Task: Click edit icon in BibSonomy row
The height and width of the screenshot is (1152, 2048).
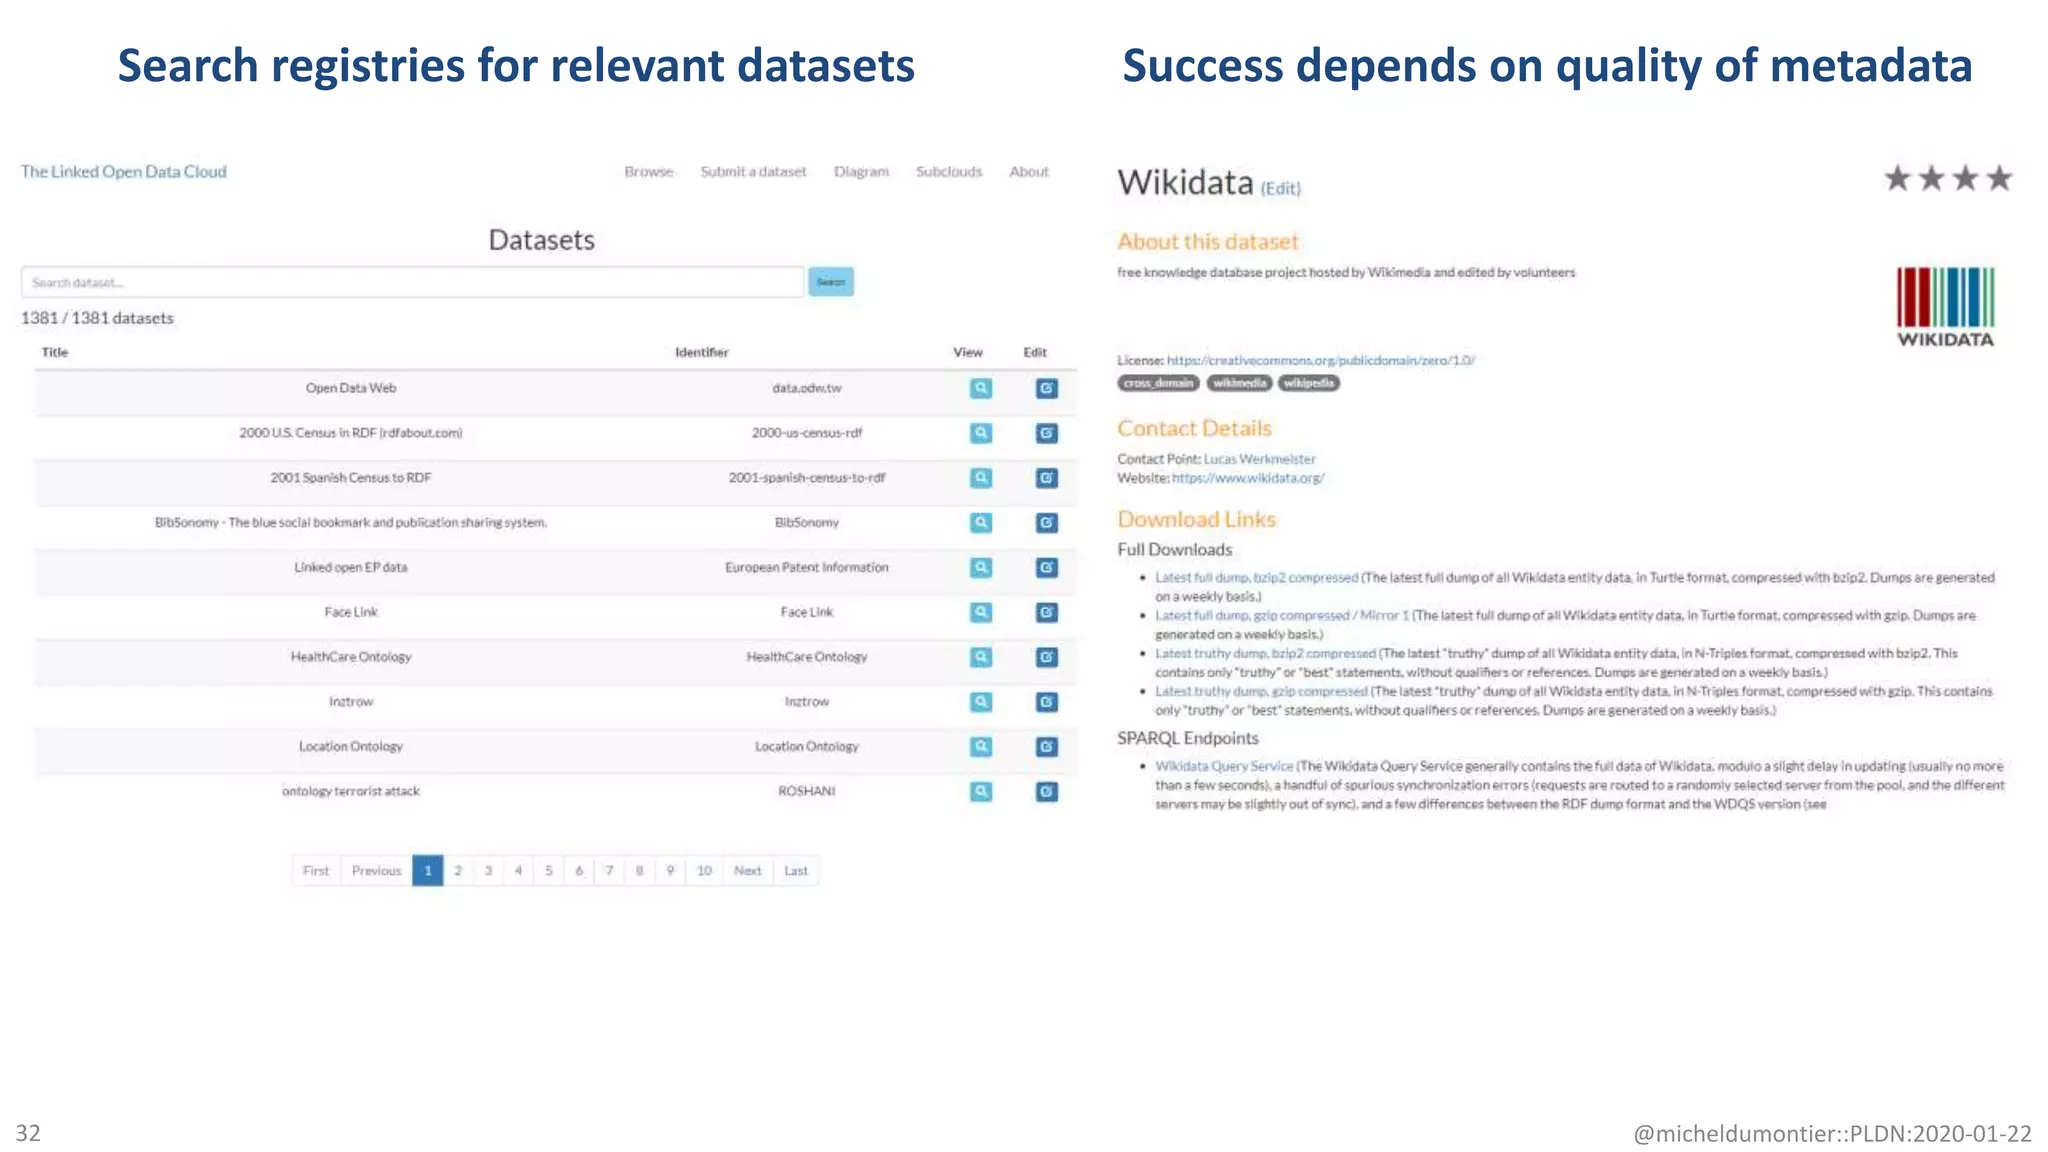Action: click(1046, 522)
